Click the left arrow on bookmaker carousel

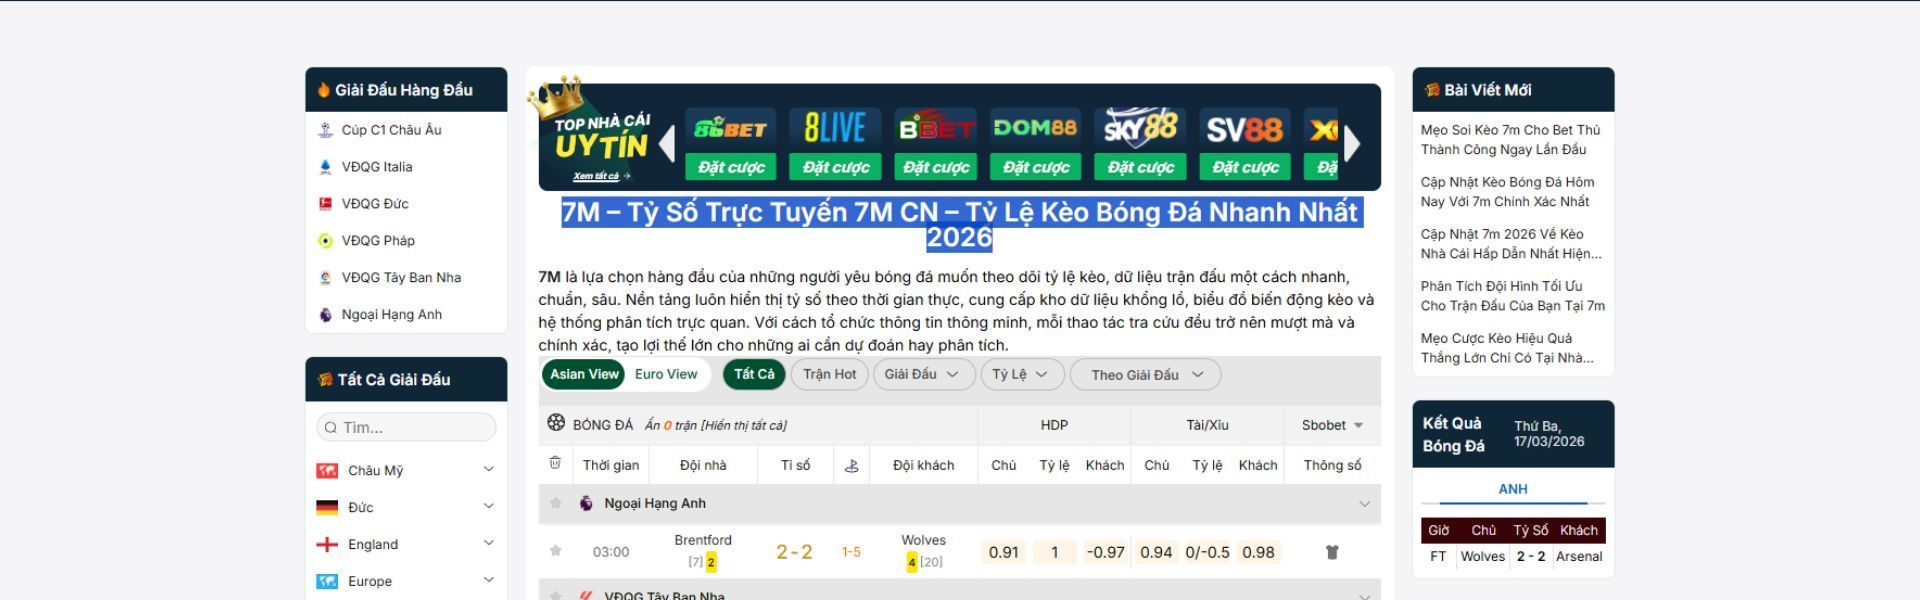[x=667, y=144]
